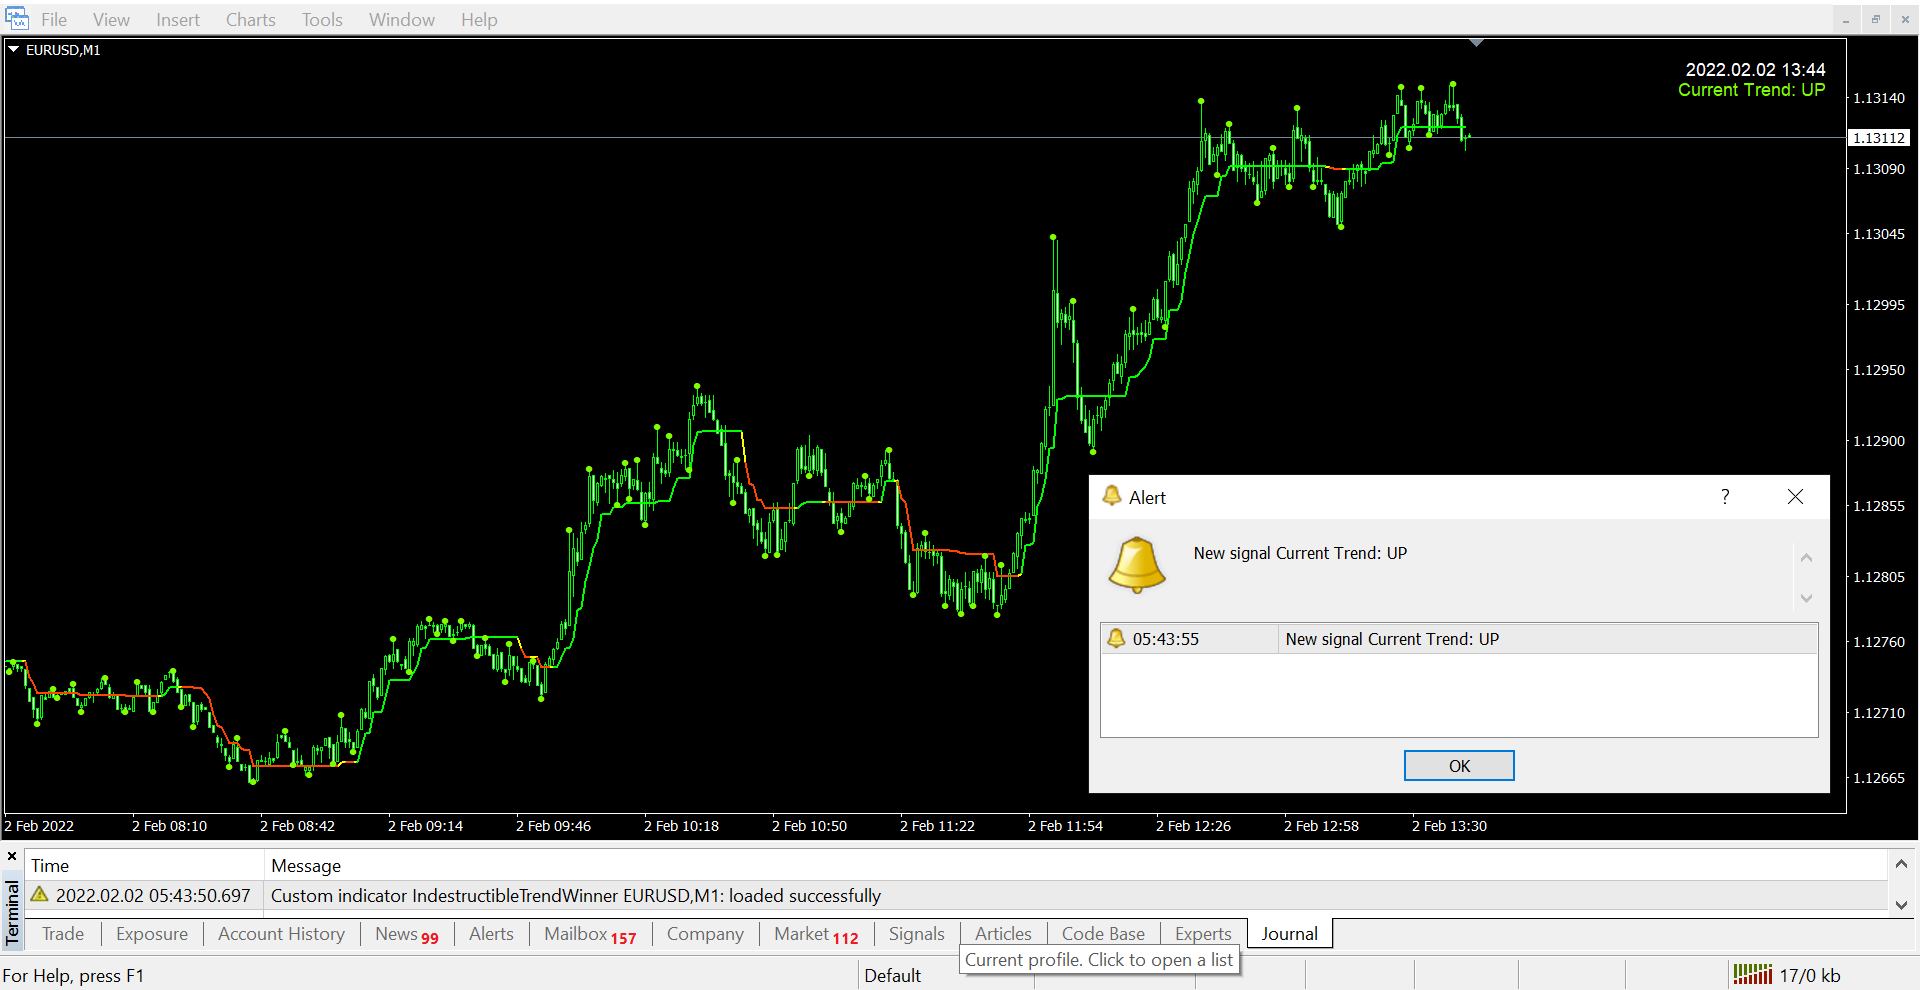Collapse the EURUSD,M1 chart header triangle
Image resolution: width=1920 pixels, height=990 pixels.
tap(13, 50)
